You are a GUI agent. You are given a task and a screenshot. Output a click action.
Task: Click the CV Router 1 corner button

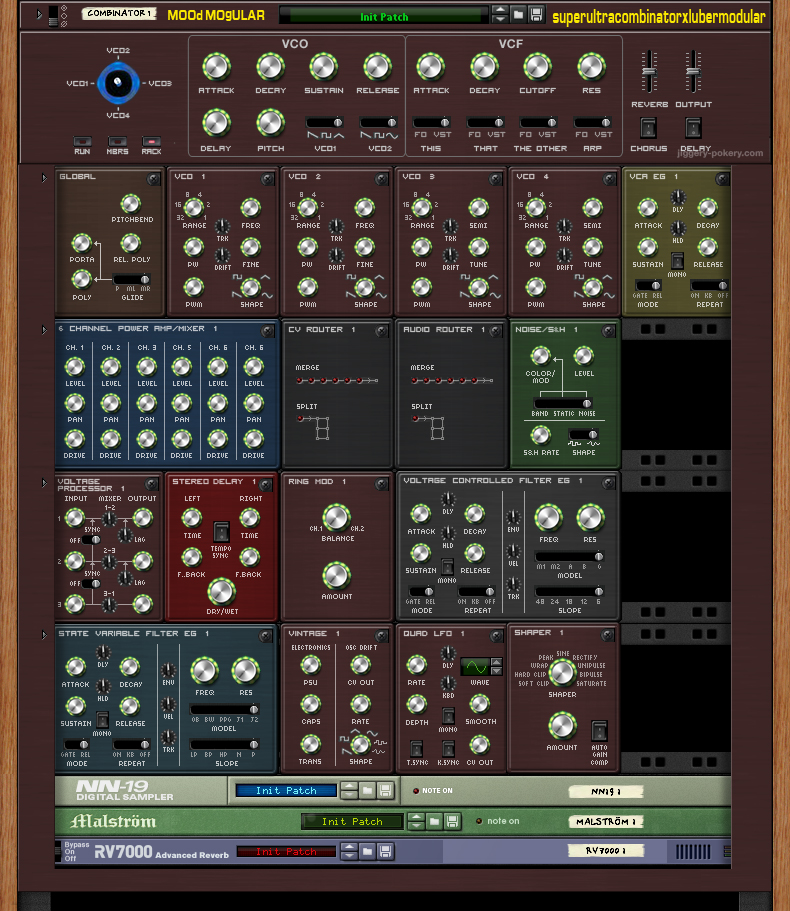381,331
